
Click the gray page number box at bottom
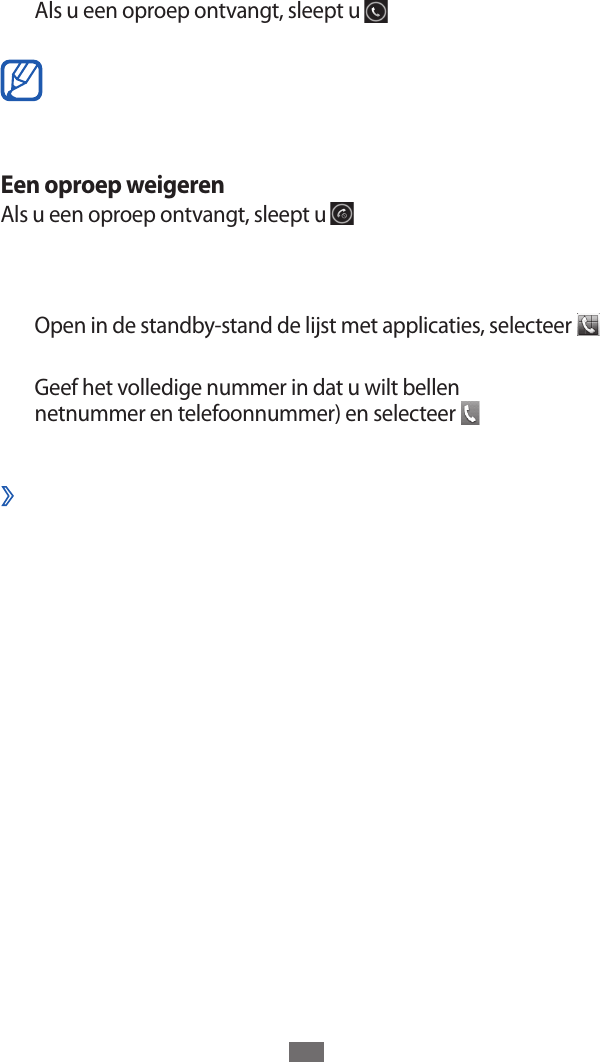point(306,1052)
